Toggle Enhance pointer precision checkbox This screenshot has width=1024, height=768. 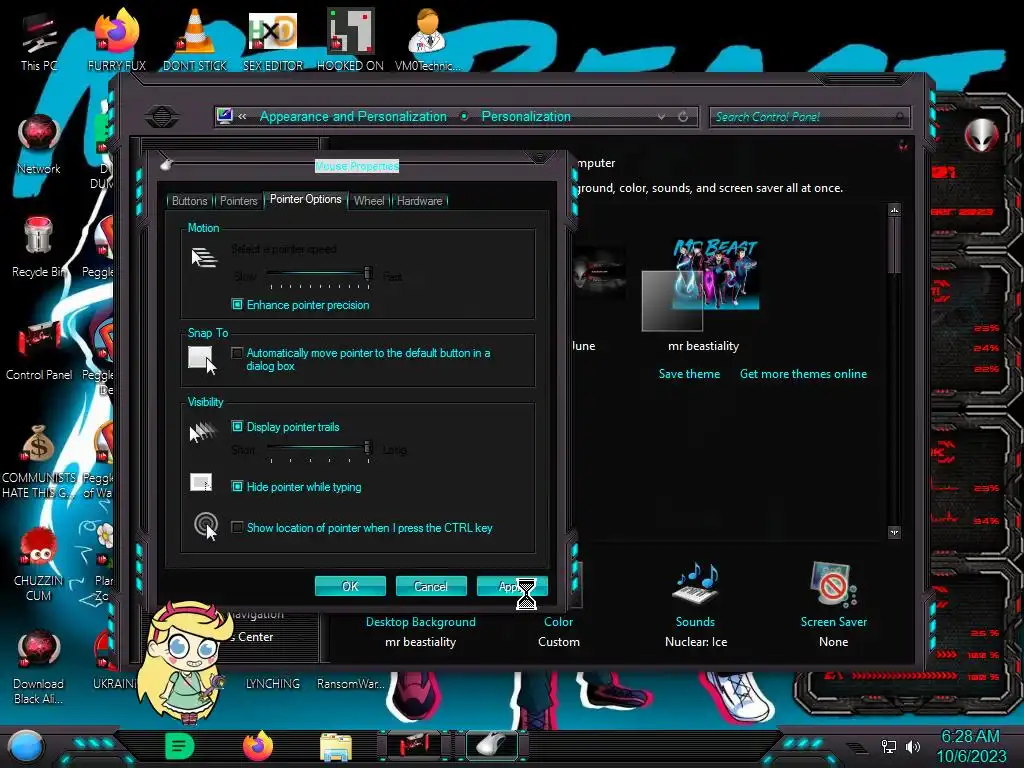[x=237, y=304]
